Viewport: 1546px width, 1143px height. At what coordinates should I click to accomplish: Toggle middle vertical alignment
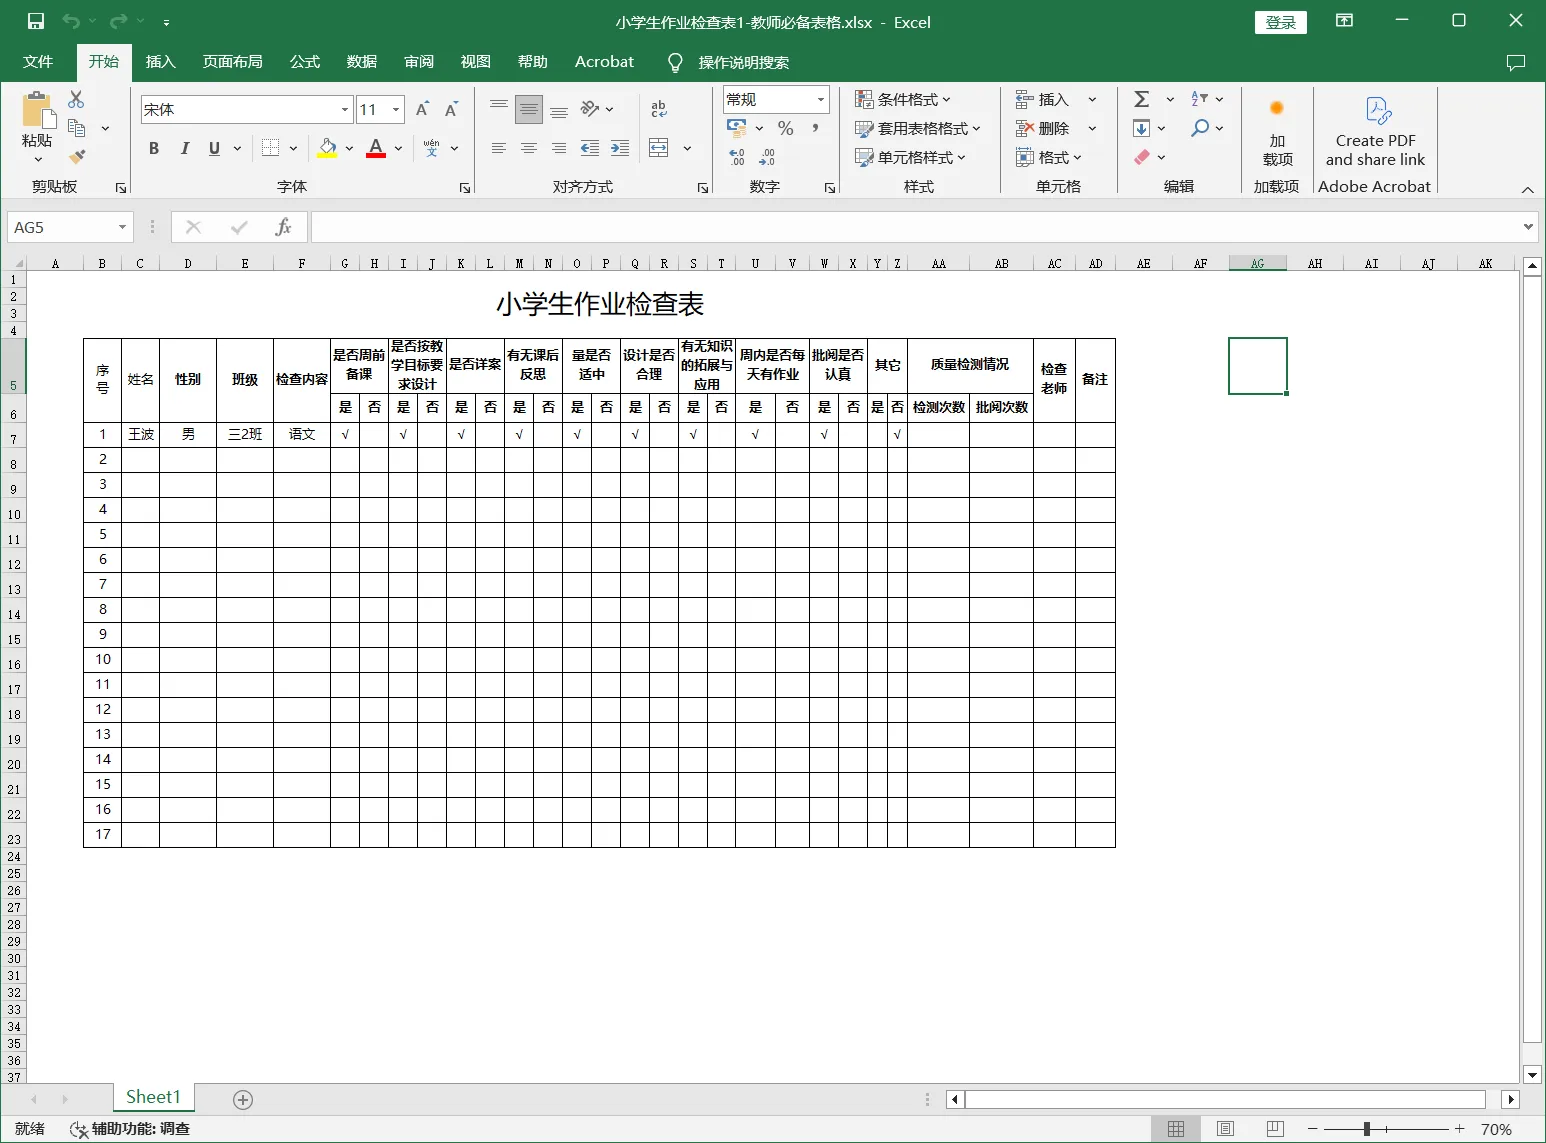click(529, 109)
